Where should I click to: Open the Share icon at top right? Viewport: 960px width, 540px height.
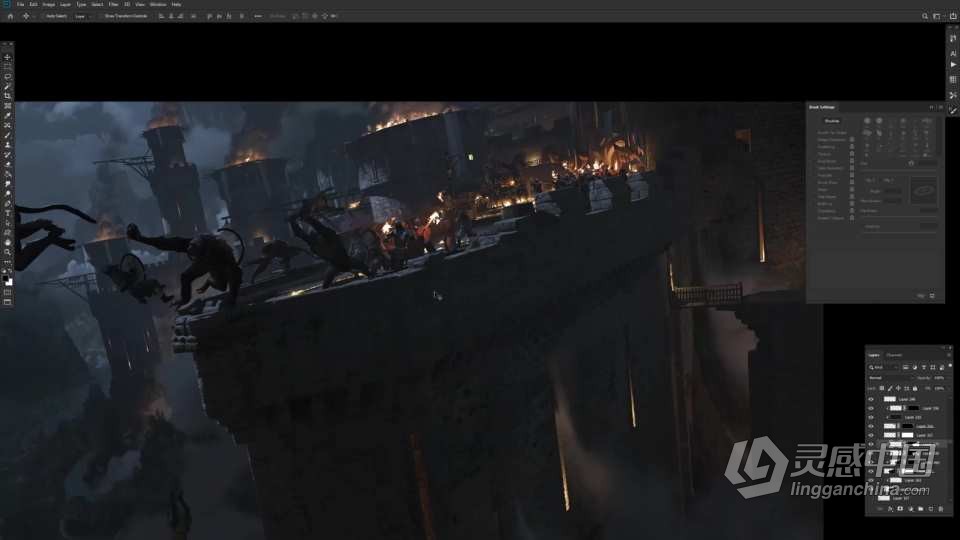[953, 16]
